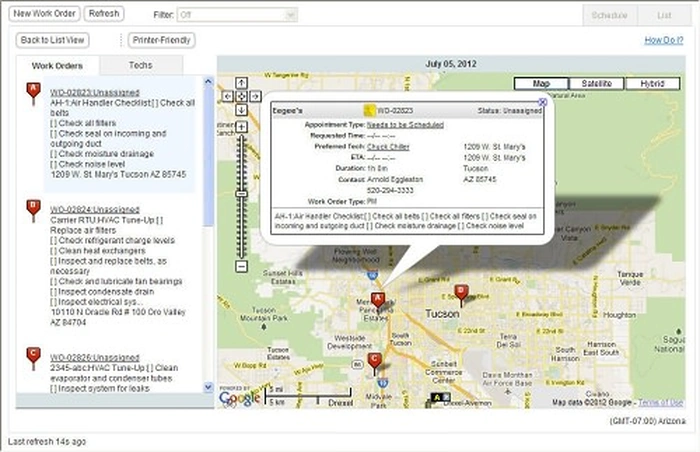The image size is (700, 452).
Task: Click address text 10110 N Oracle Rd # 100
Action: (101, 312)
